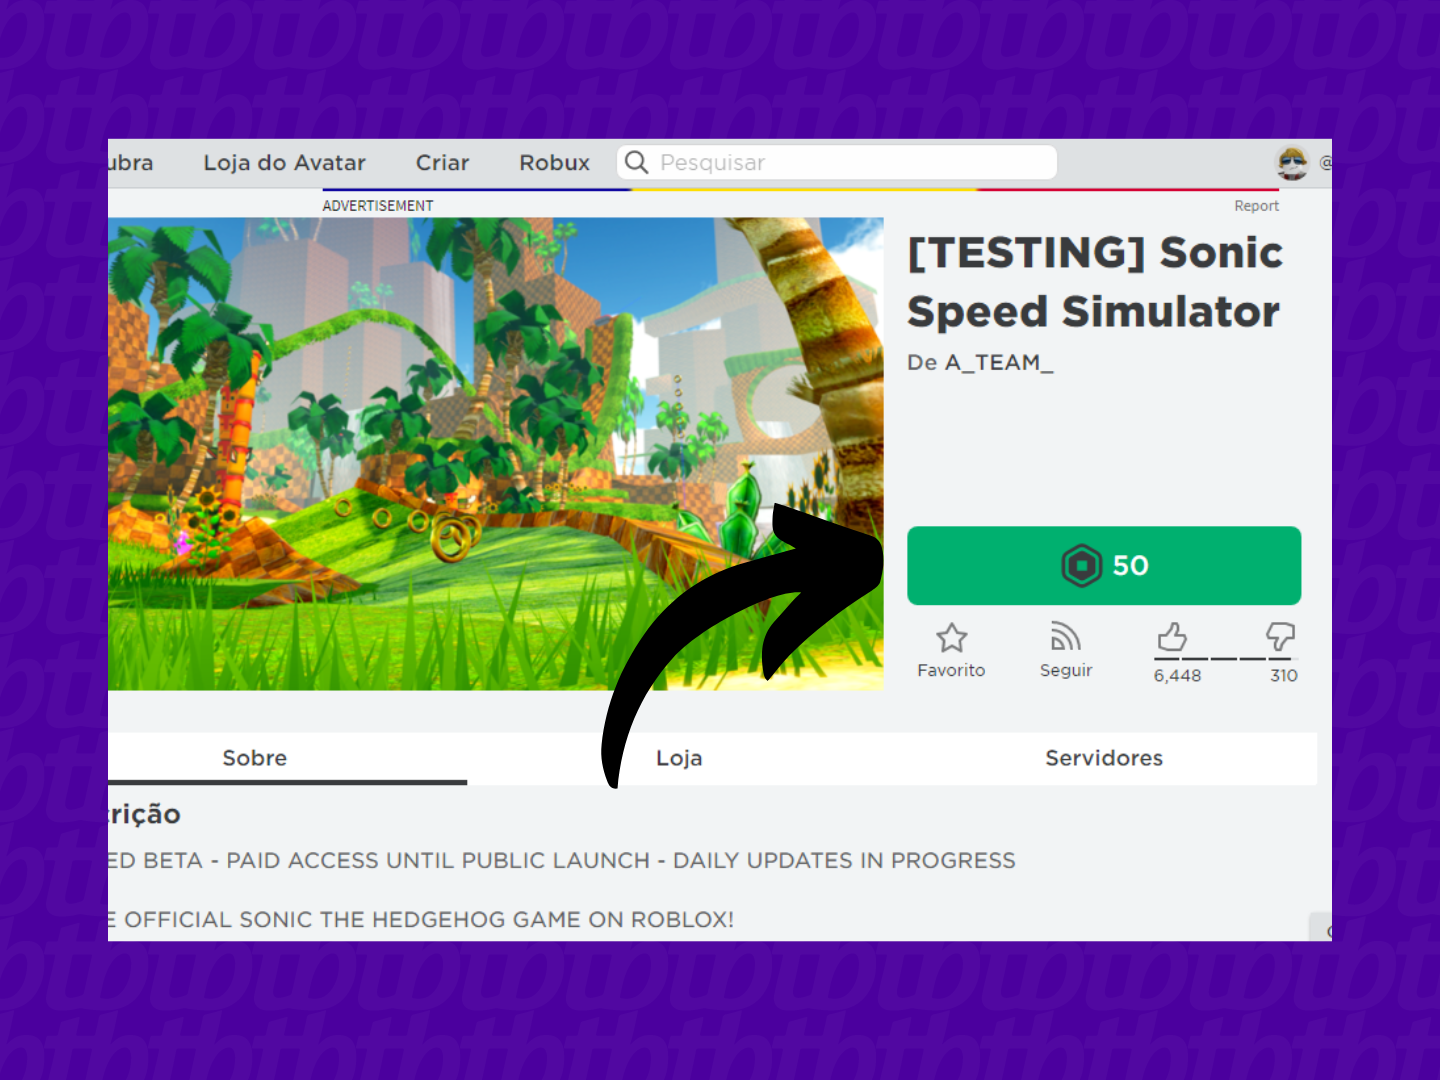
Task: Dislike the game with thumbs down
Action: click(1280, 636)
